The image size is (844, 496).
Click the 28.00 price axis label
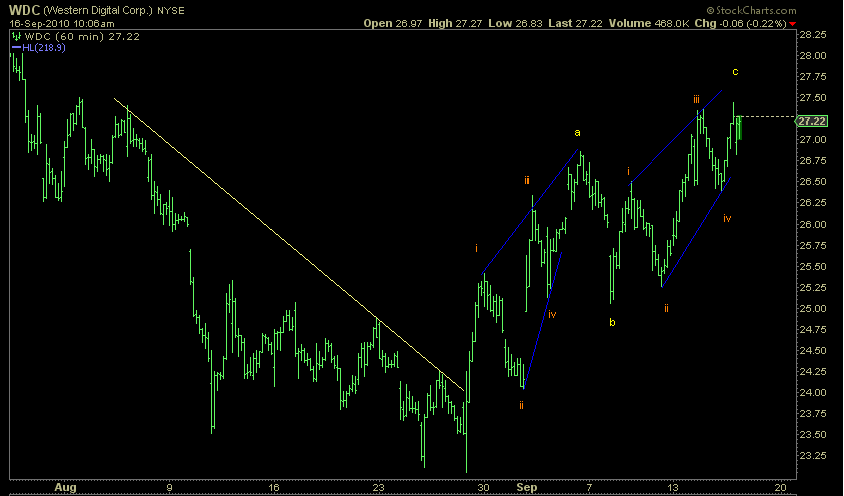[x=813, y=55]
